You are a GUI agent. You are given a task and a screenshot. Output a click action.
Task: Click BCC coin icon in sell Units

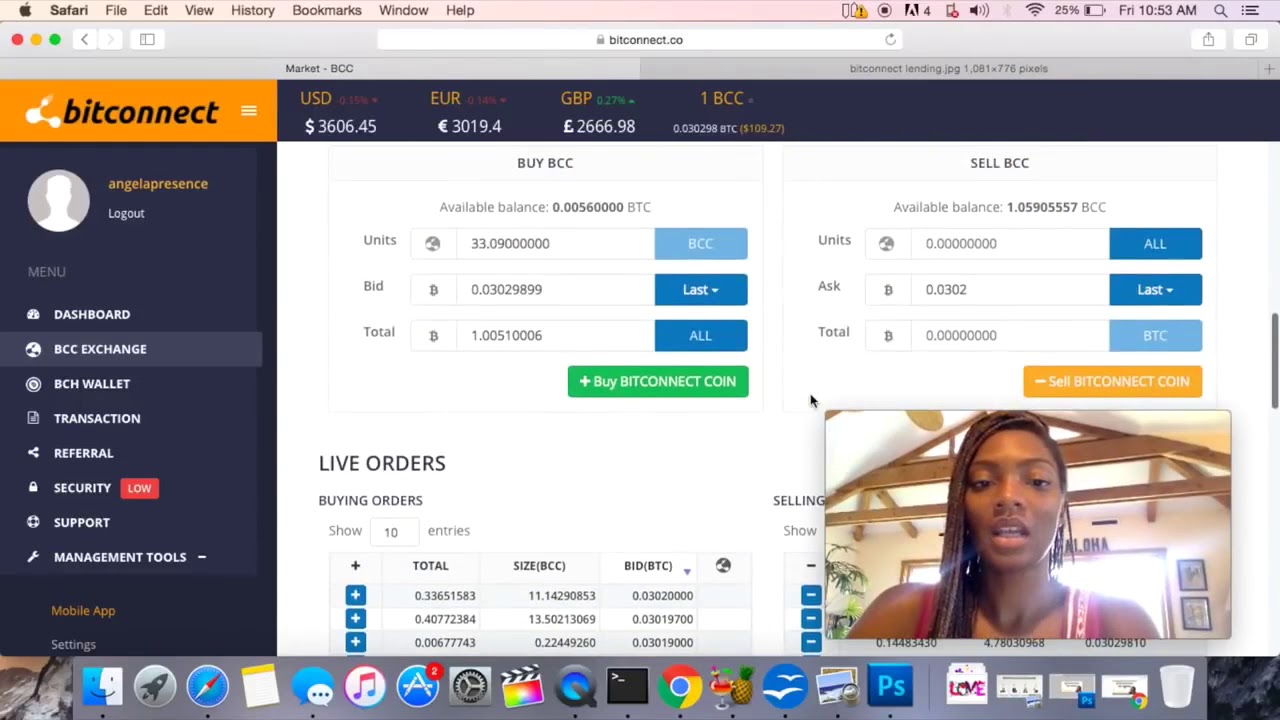coord(887,243)
